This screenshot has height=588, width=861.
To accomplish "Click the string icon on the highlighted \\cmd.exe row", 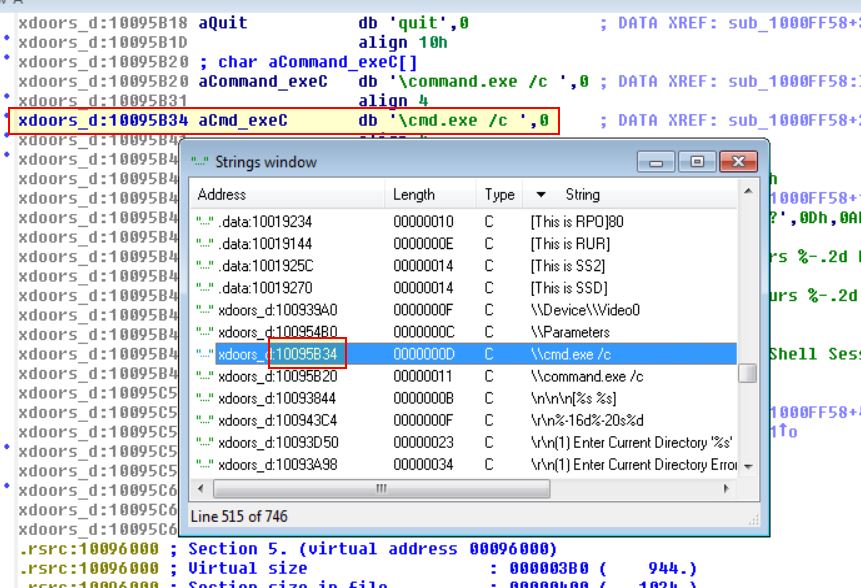I will tap(204, 354).
